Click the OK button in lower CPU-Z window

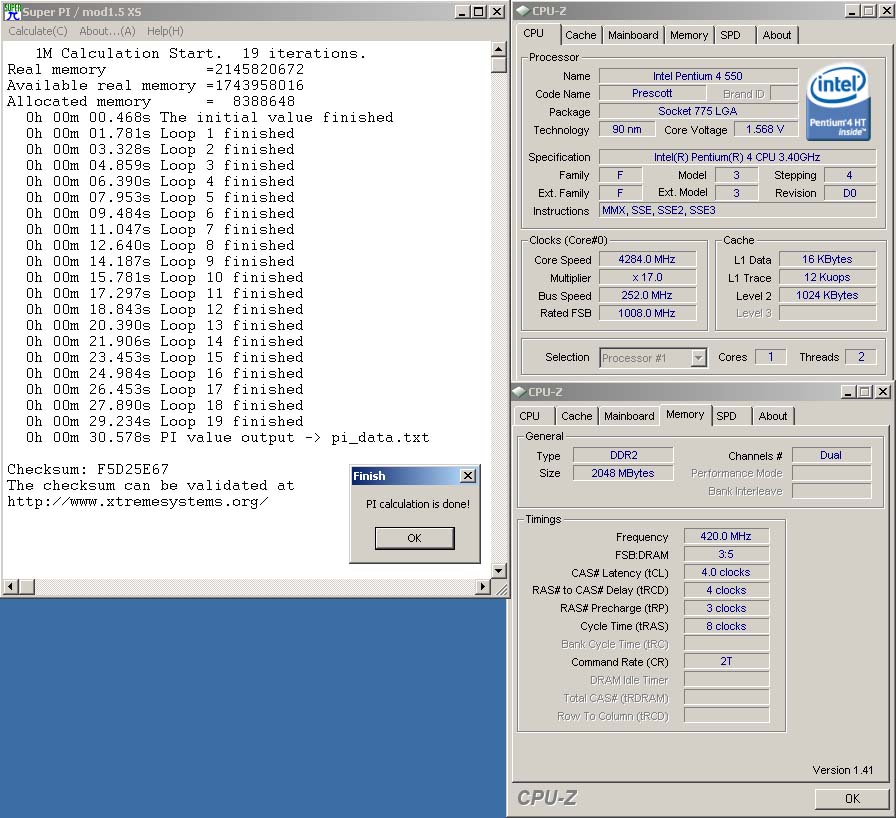click(x=852, y=799)
